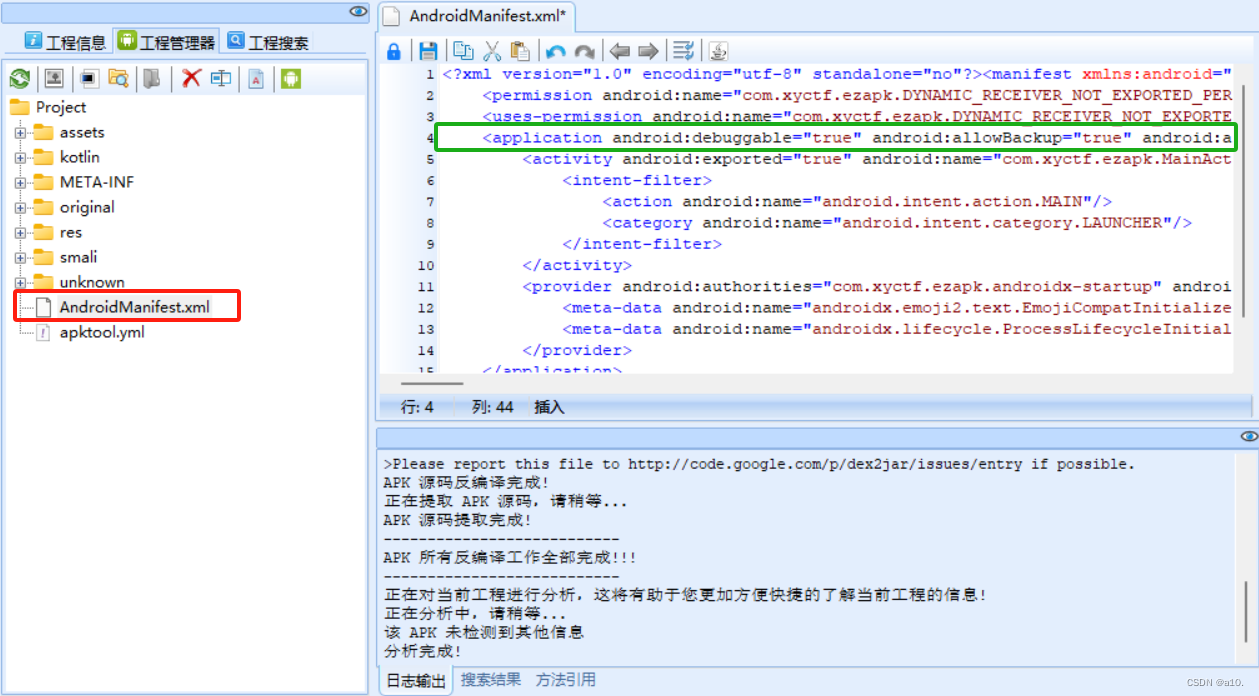The image size is (1259, 696).
Task: Paste clipboard content into the editor
Action: pos(519,50)
